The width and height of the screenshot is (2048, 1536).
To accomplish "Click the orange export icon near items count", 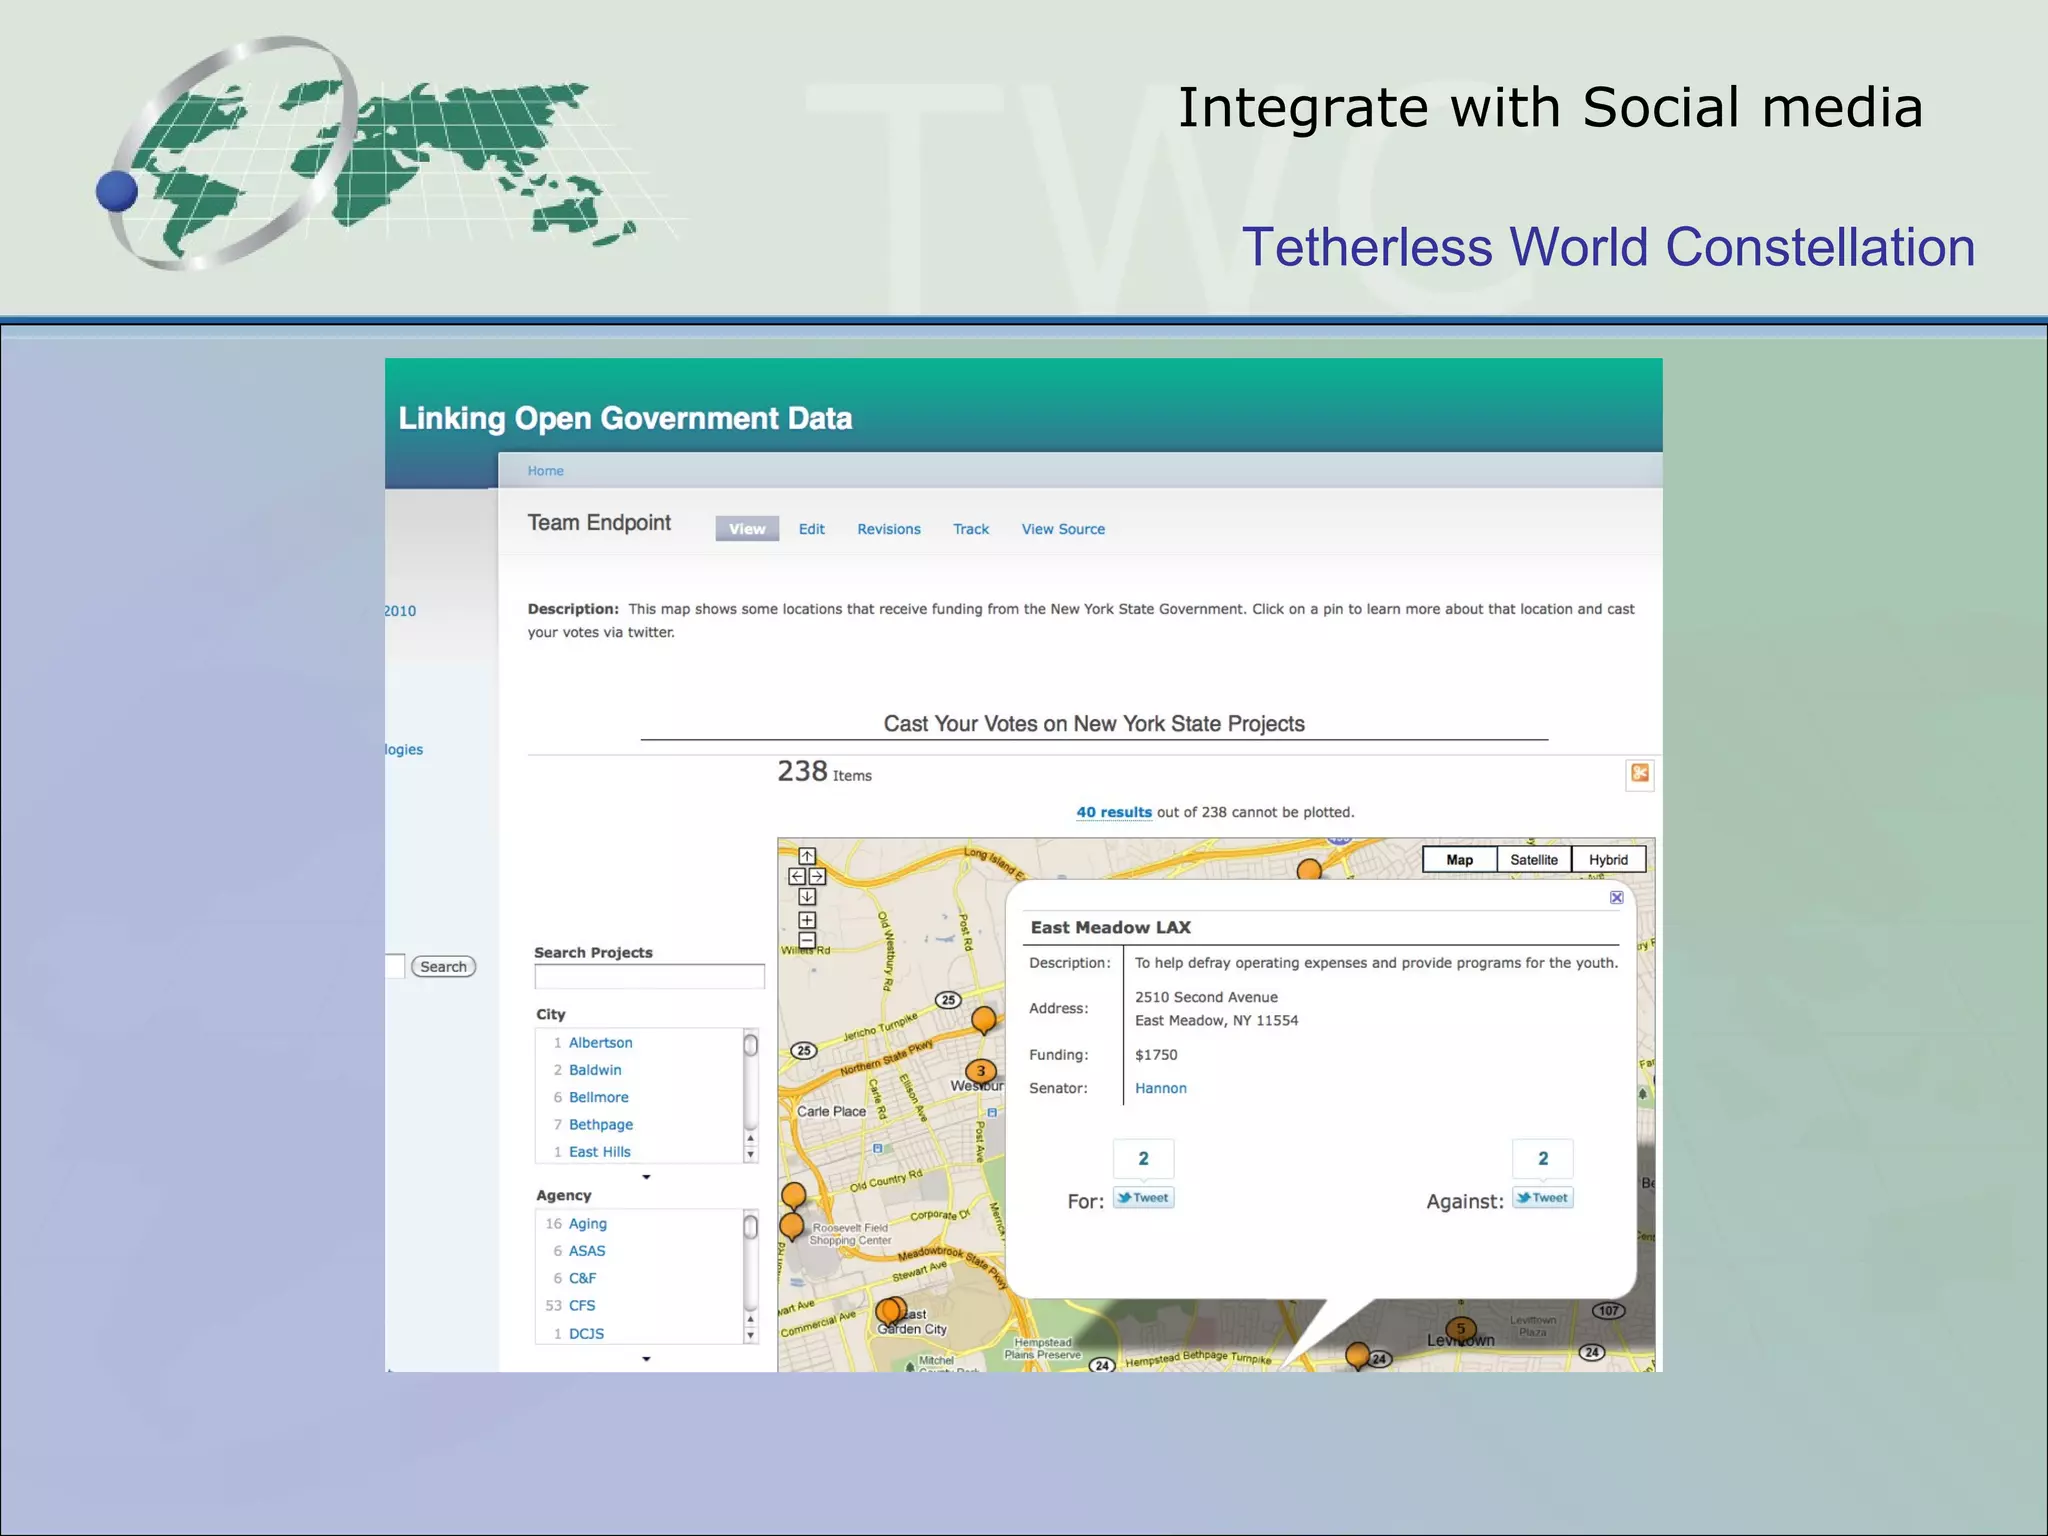I will click(1639, 773).
